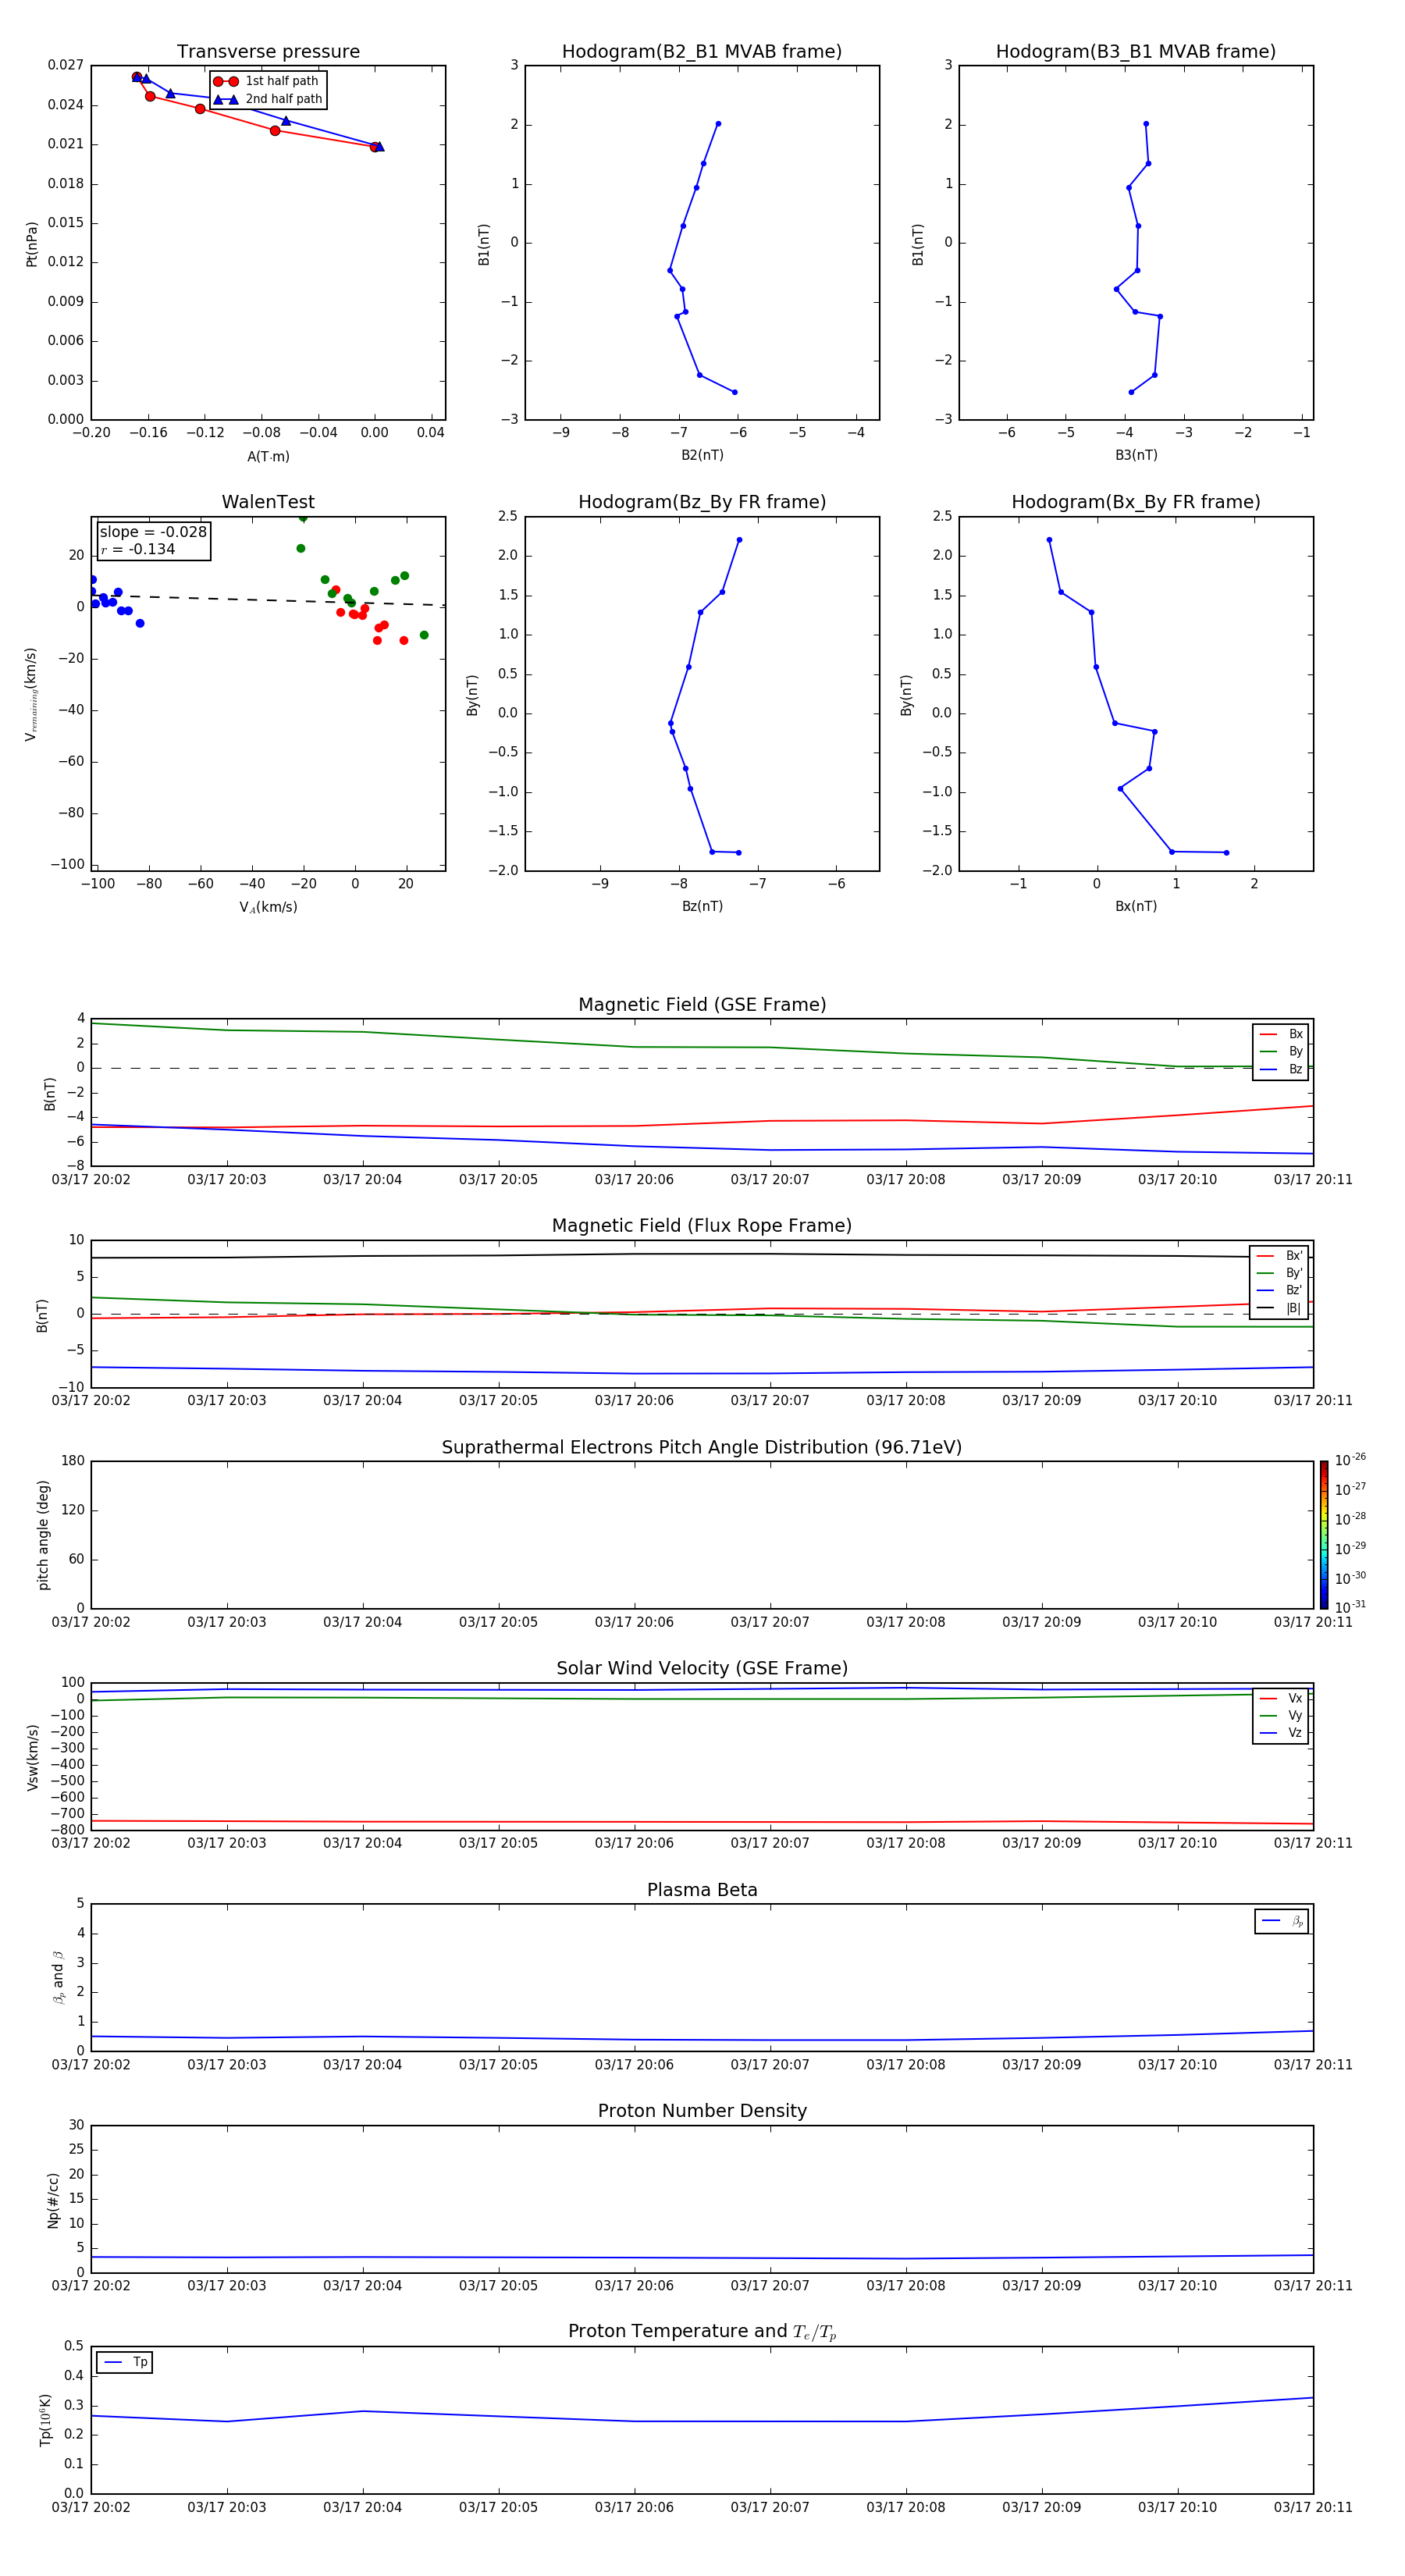Select the 'slope = -0.028' annotation
The width and height of the screenshot is (1405, 2576).
153,532
